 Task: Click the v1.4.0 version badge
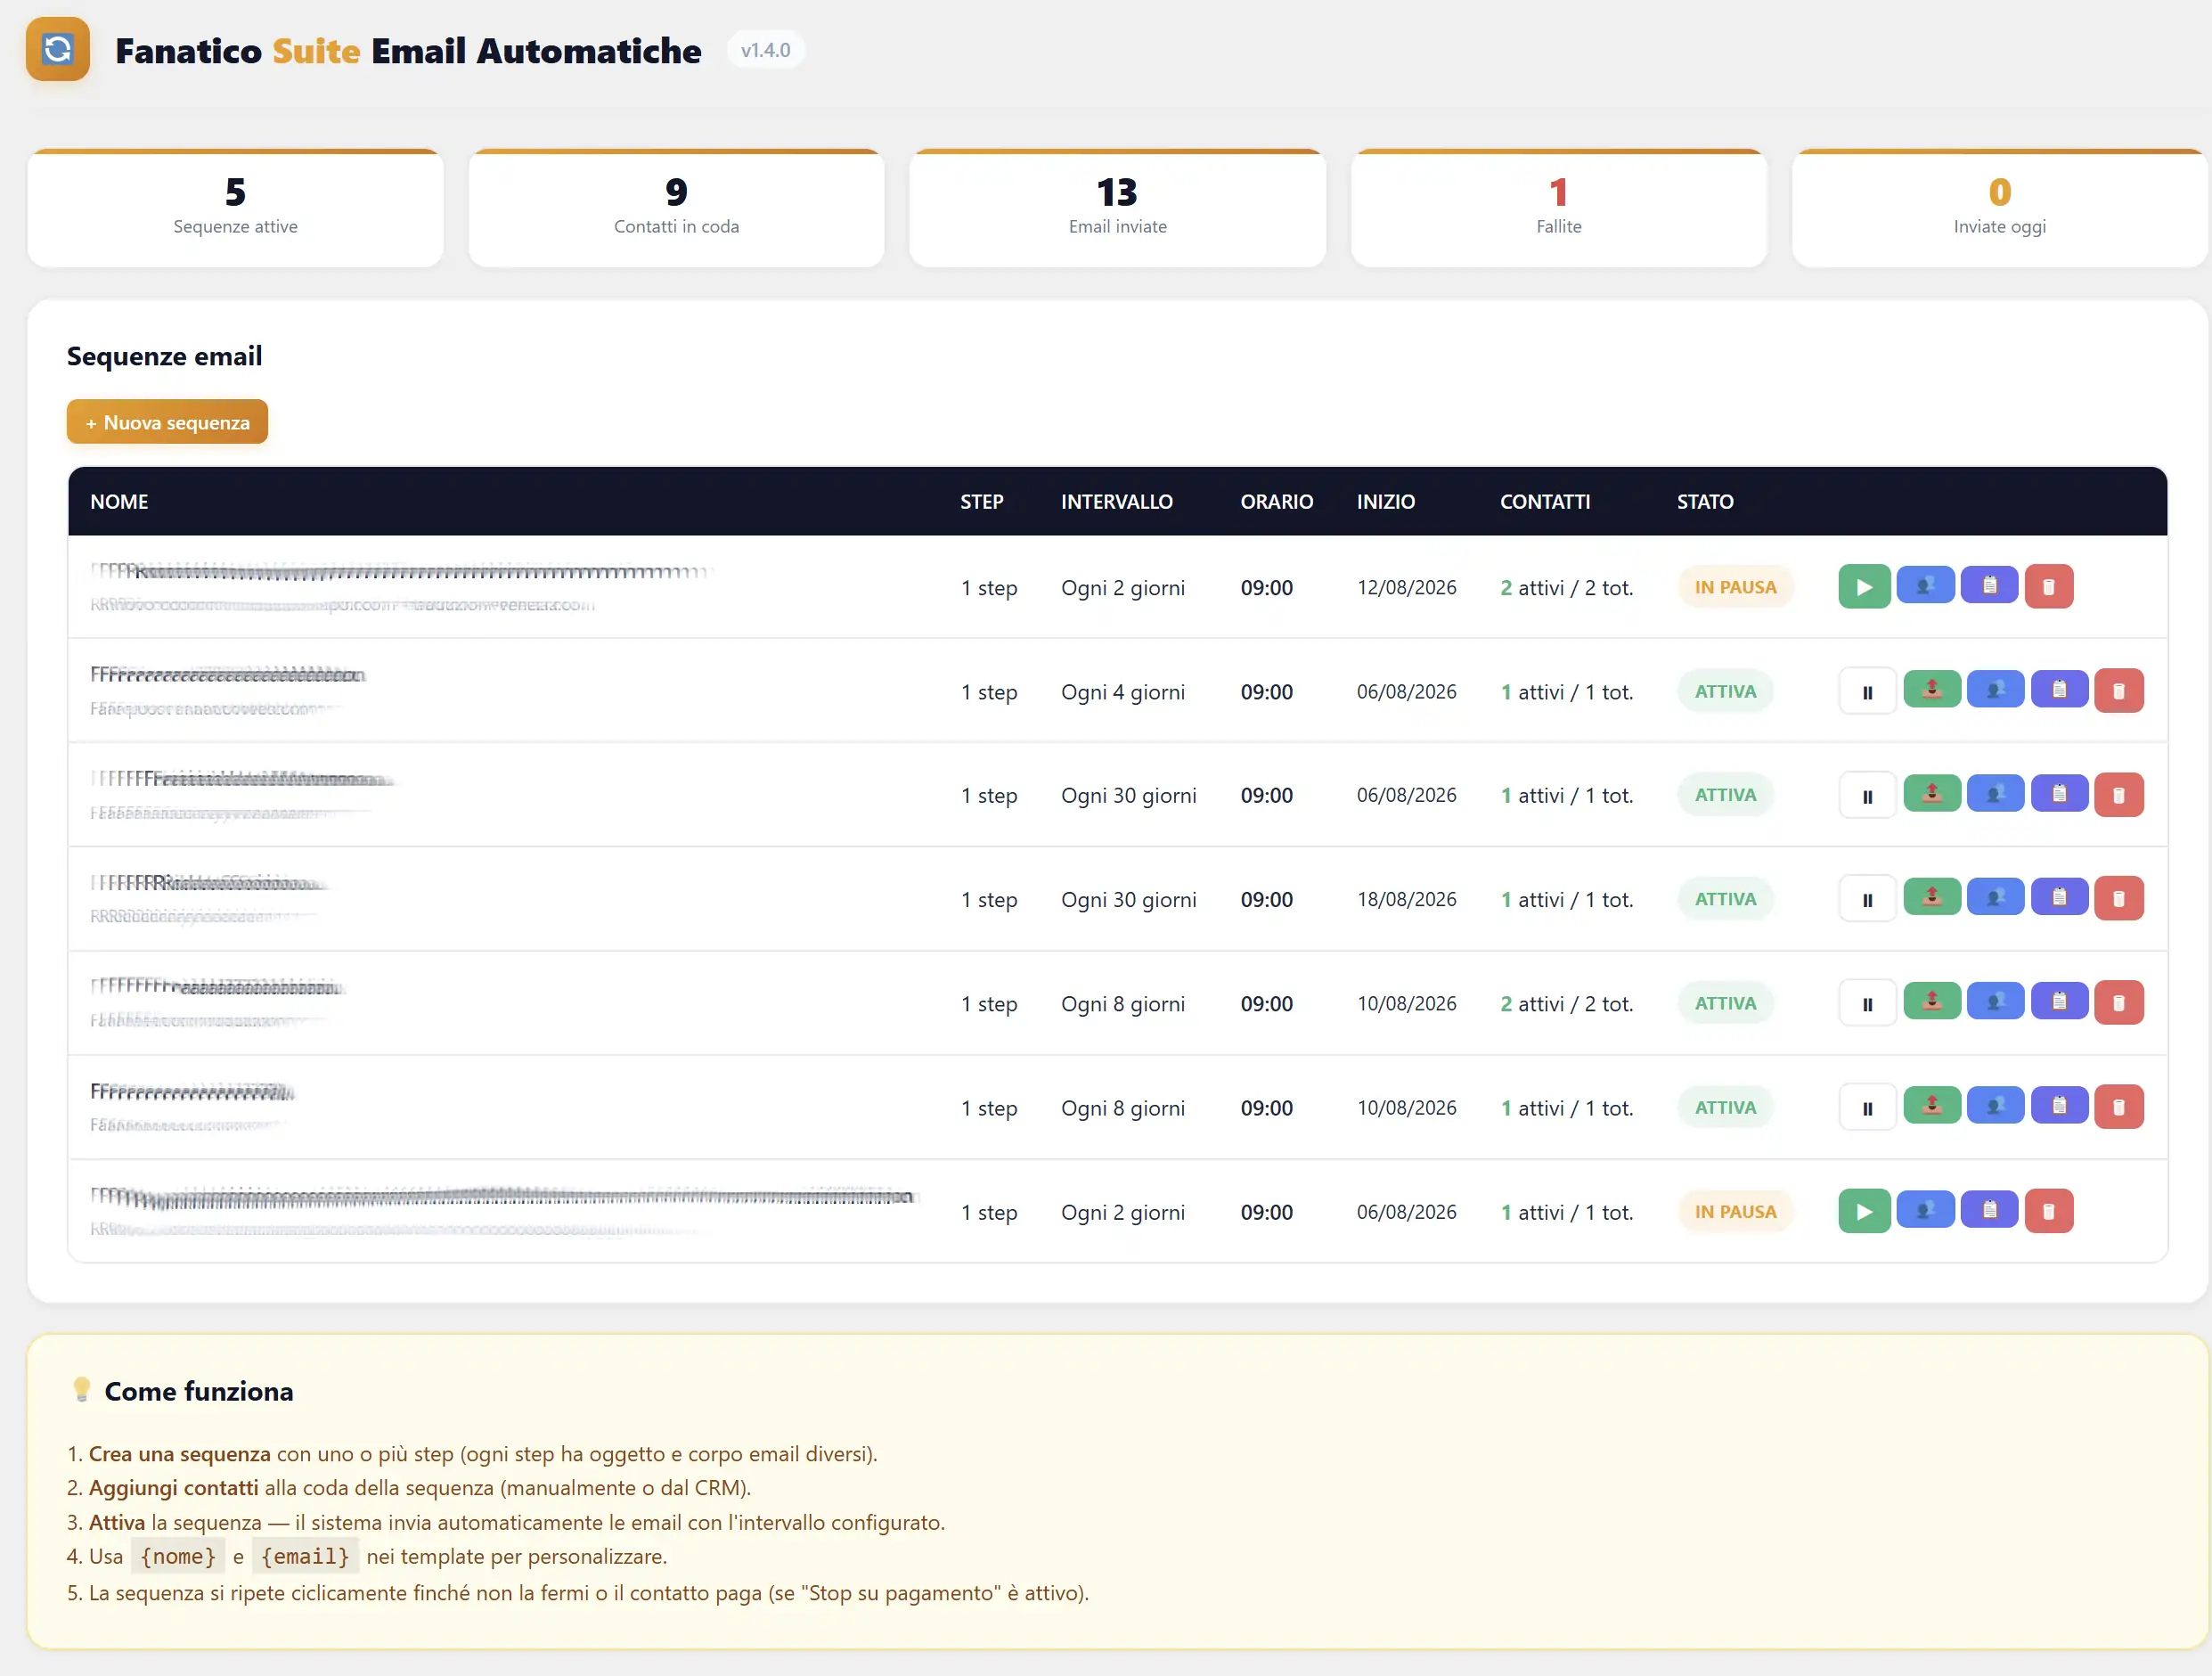(765, 50)
